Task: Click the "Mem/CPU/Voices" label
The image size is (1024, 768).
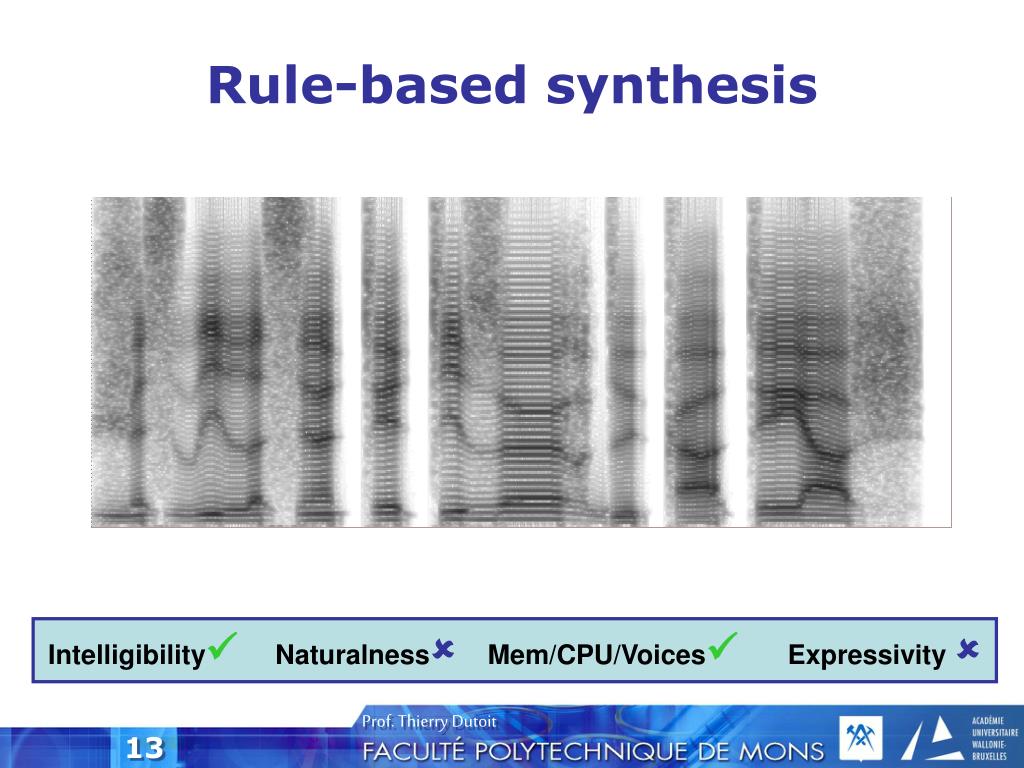Action: click(596, 654)
